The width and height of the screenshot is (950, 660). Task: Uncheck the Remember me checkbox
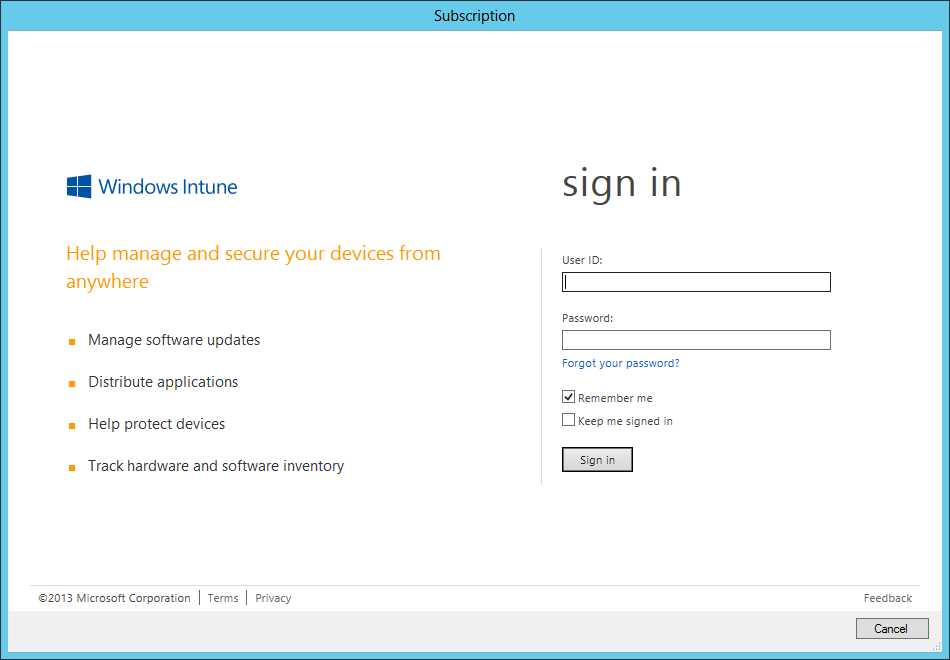pyautogui.click(x=568, y=397)
